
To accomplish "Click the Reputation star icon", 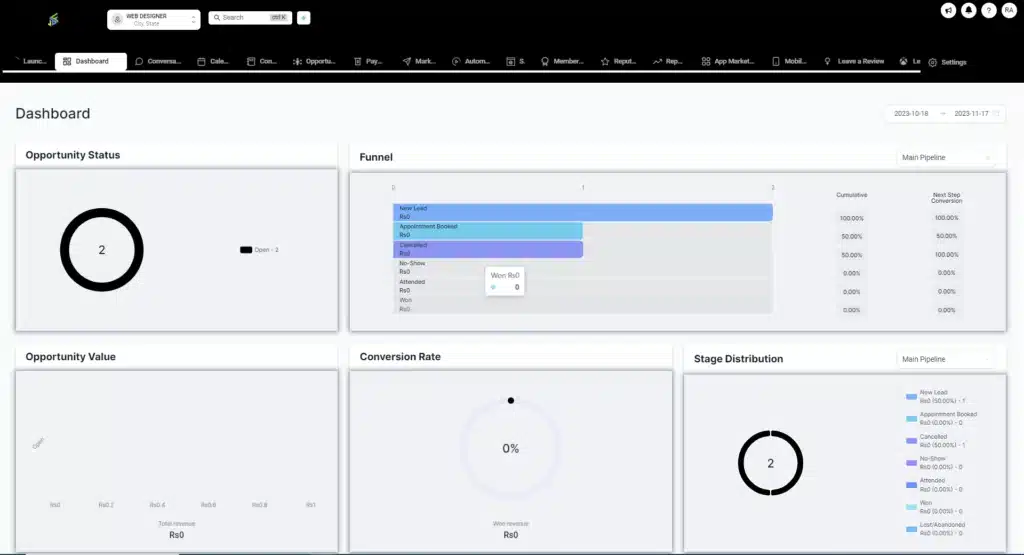I will coord(605,62).
